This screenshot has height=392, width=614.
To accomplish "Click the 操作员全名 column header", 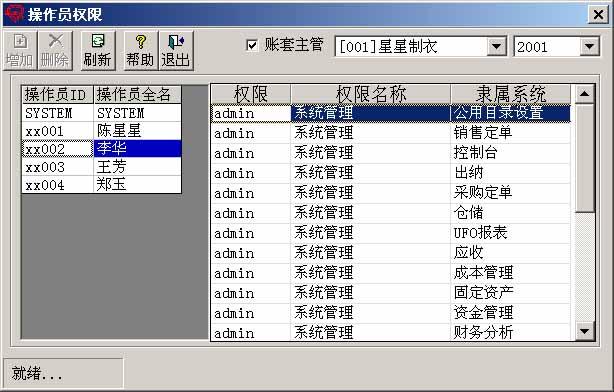I will 137,95.
